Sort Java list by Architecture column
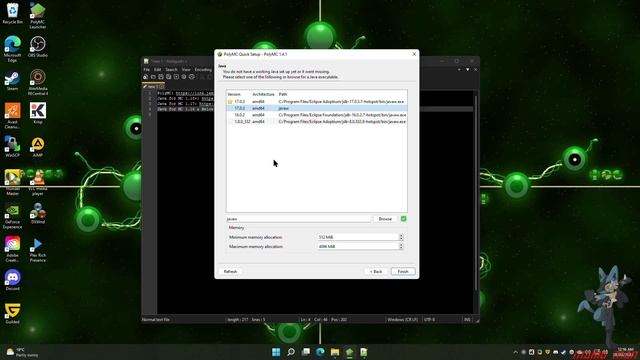The height and width of the screenshot is (360, 640). pyautogui.click(x=263, y=94)
